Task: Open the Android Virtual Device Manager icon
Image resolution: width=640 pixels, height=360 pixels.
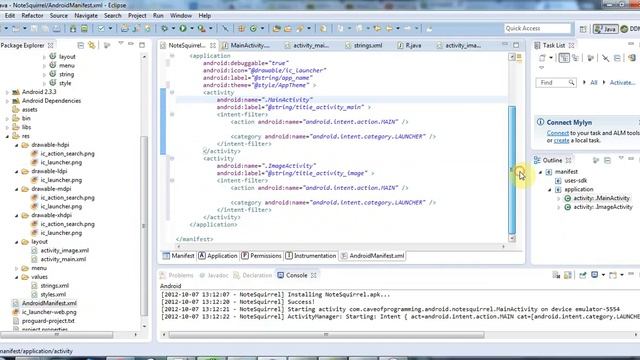Action: [x=84, y=28]
